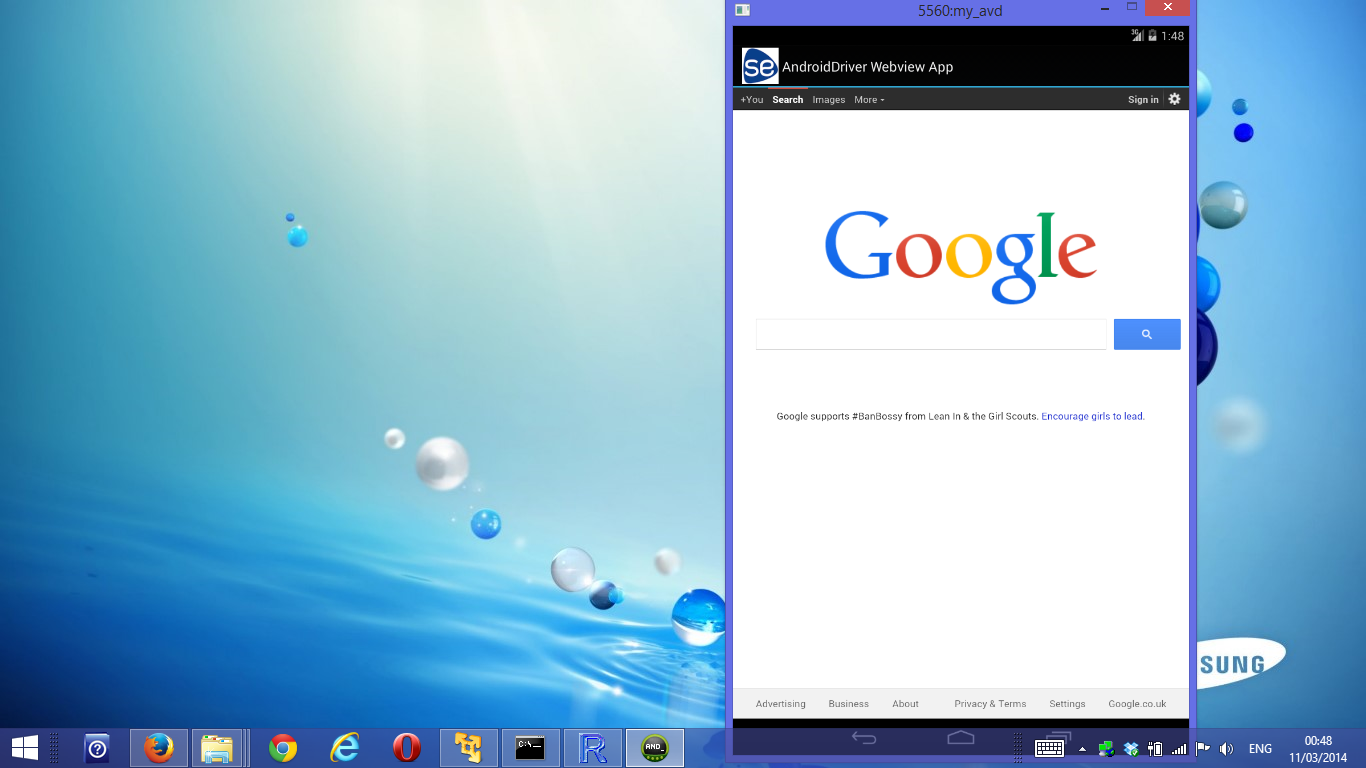The height and width of the screenshot is (768, 1366).
Task: Open the help question-mark taskbar icon
Action: point(97,748)
